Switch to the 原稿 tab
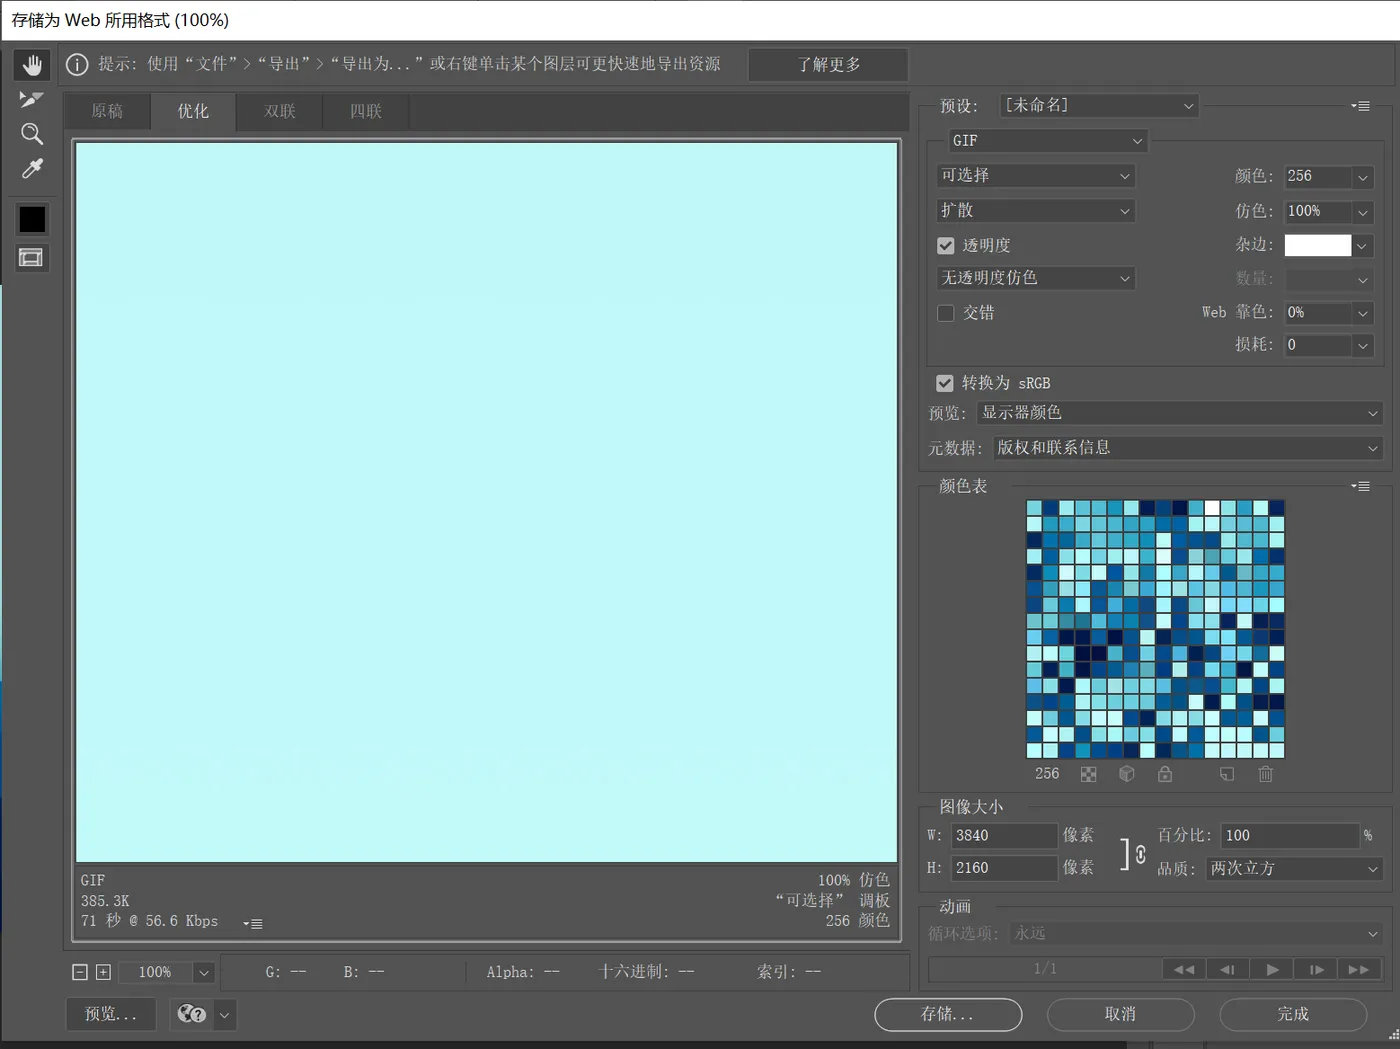The image size is (1400, 1049). [107, 111]
